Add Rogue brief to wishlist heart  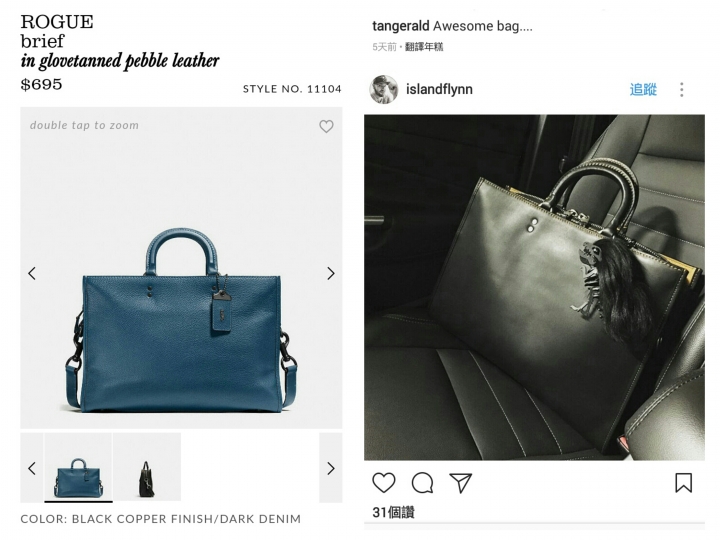click(x=326, y=126)
